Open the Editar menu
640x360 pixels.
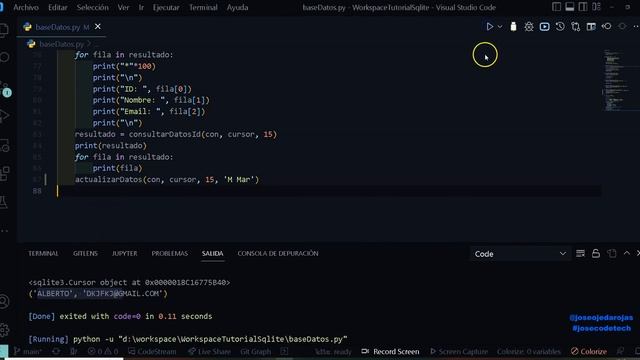point(58,7)
